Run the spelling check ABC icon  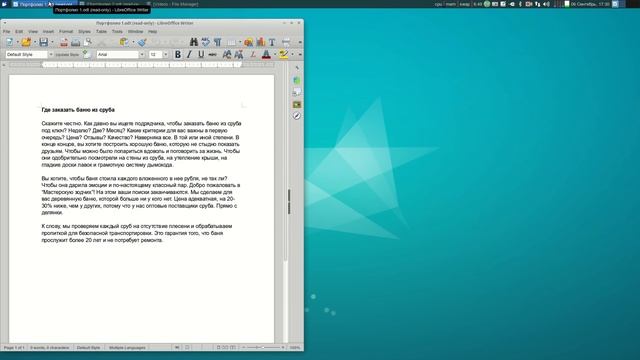pos(206,42)
